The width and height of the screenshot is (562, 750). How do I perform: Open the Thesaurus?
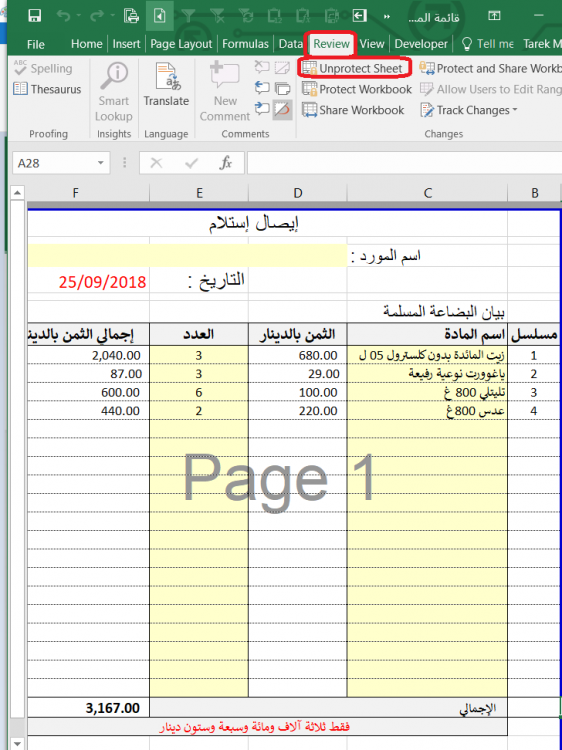tap(47, 89)
